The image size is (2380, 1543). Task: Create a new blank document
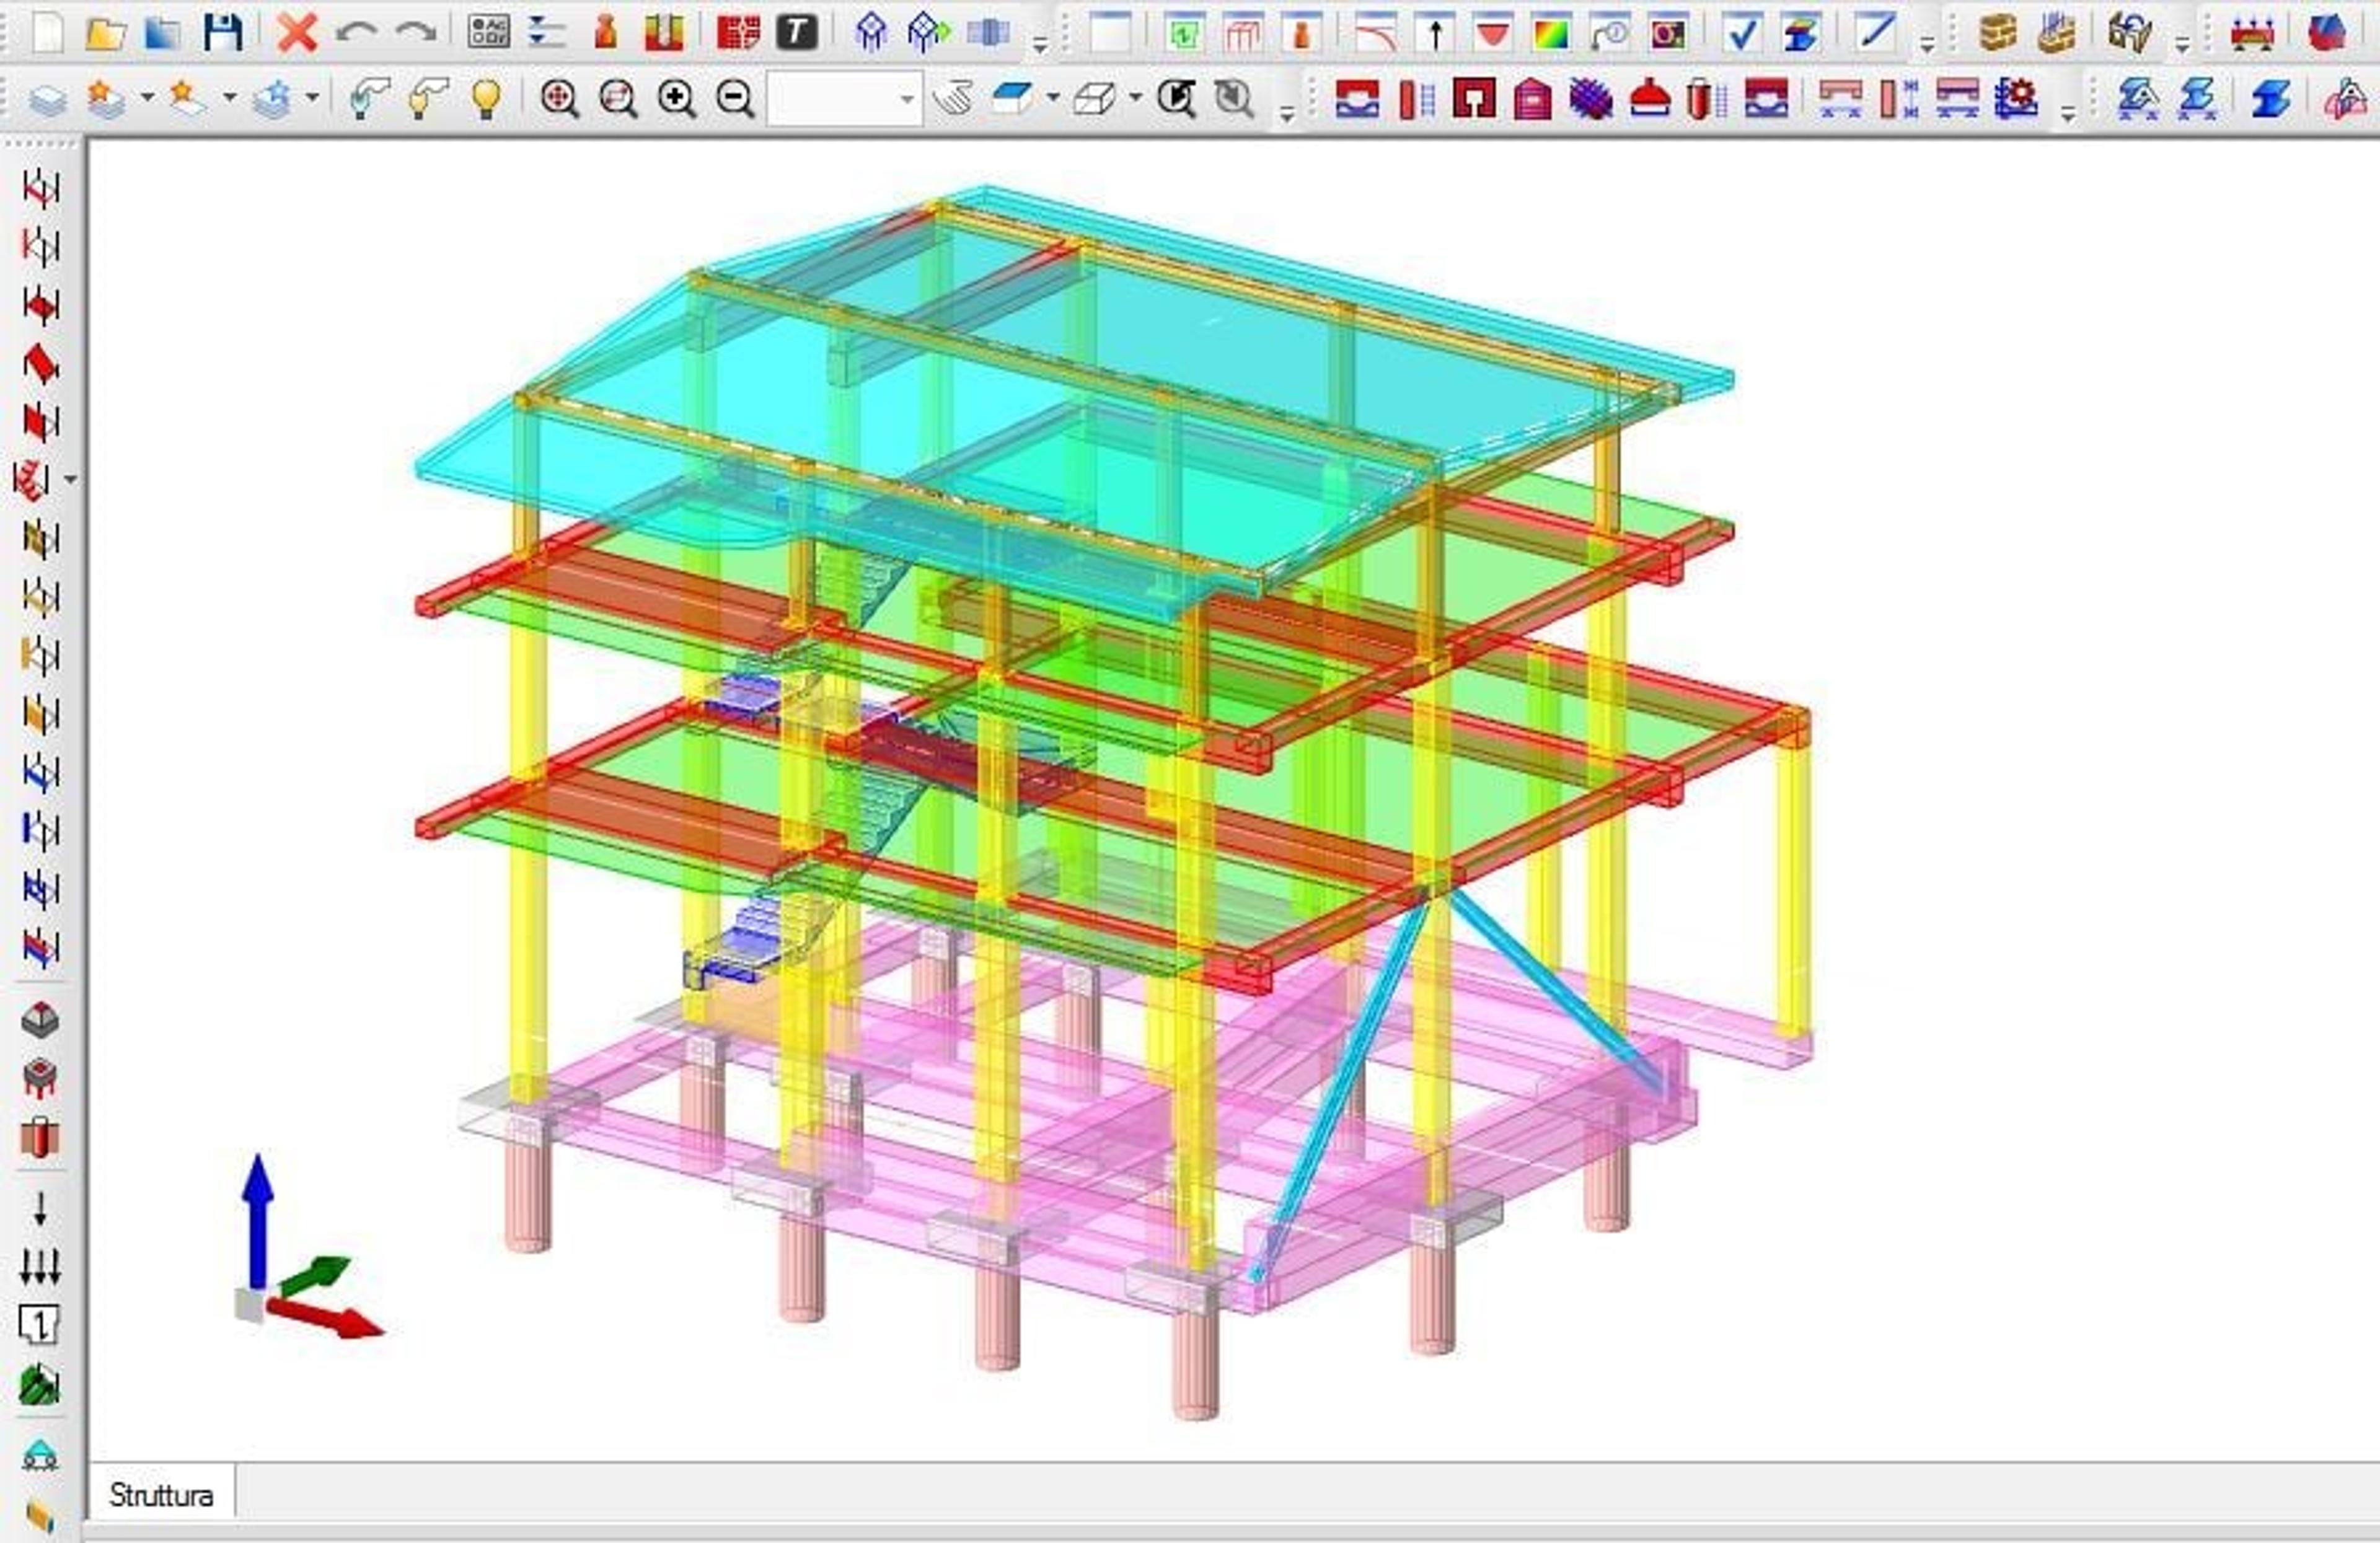click(46, 33)
